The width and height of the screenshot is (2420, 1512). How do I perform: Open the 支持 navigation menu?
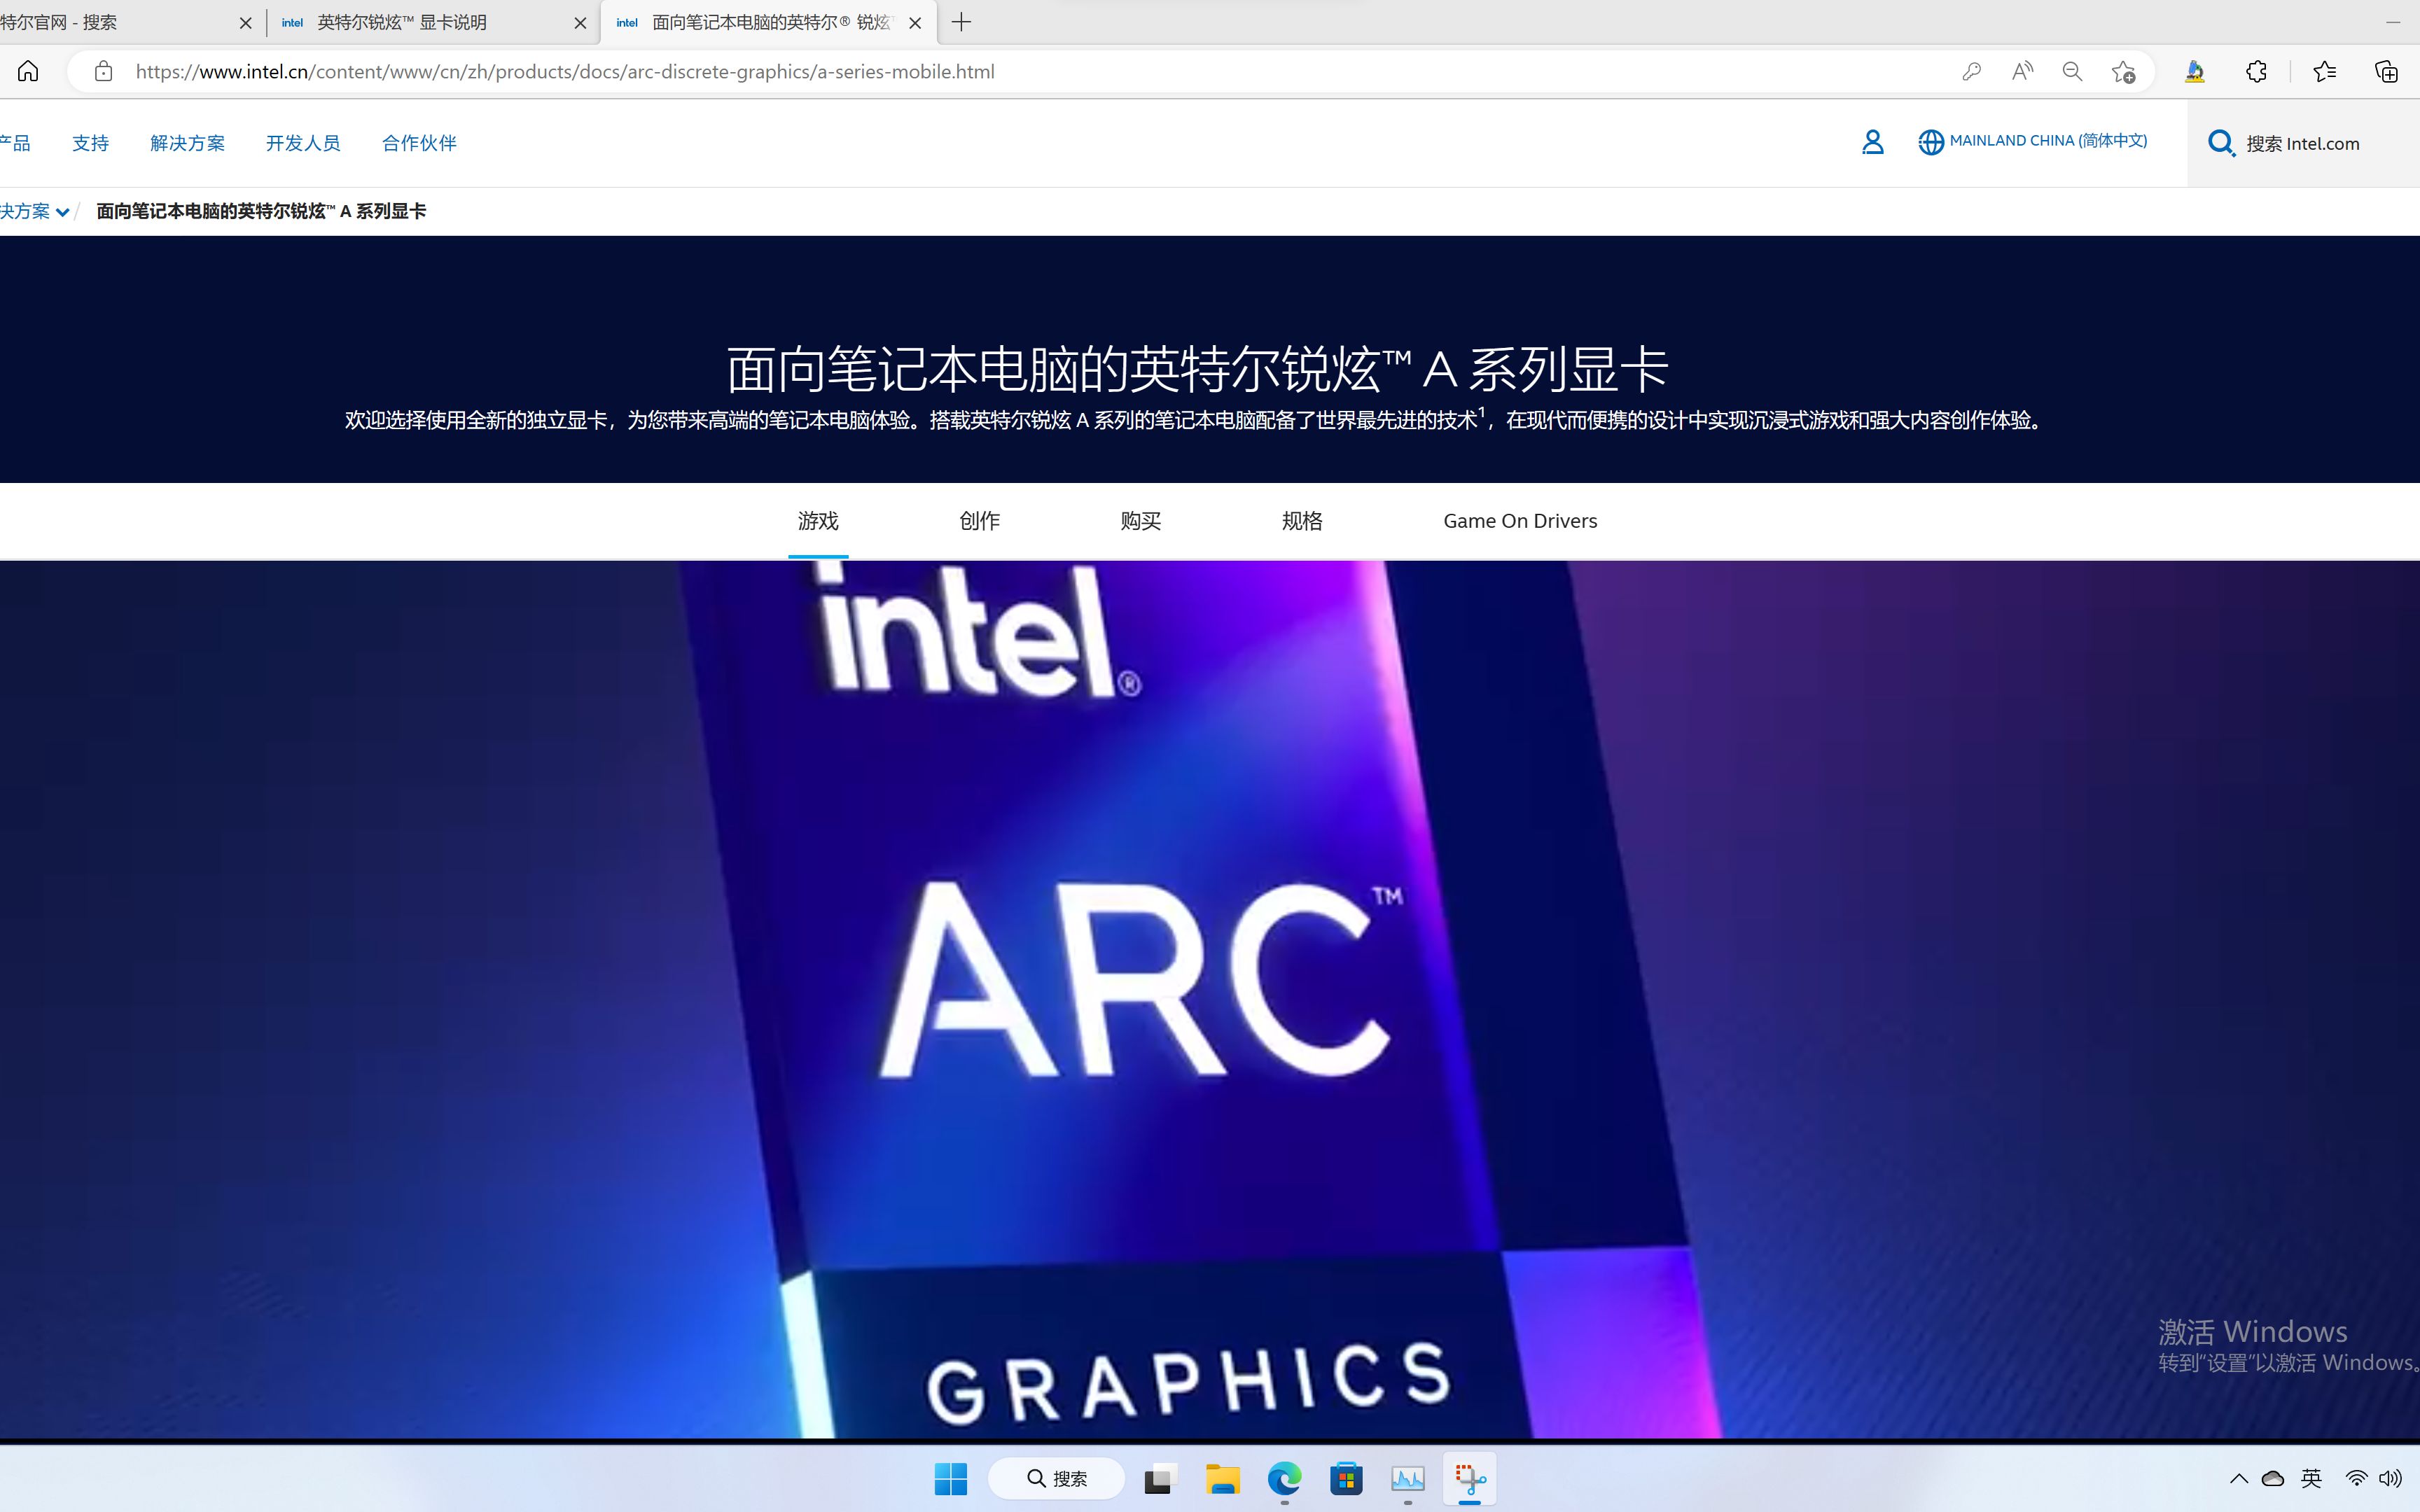tap(90, 143)
